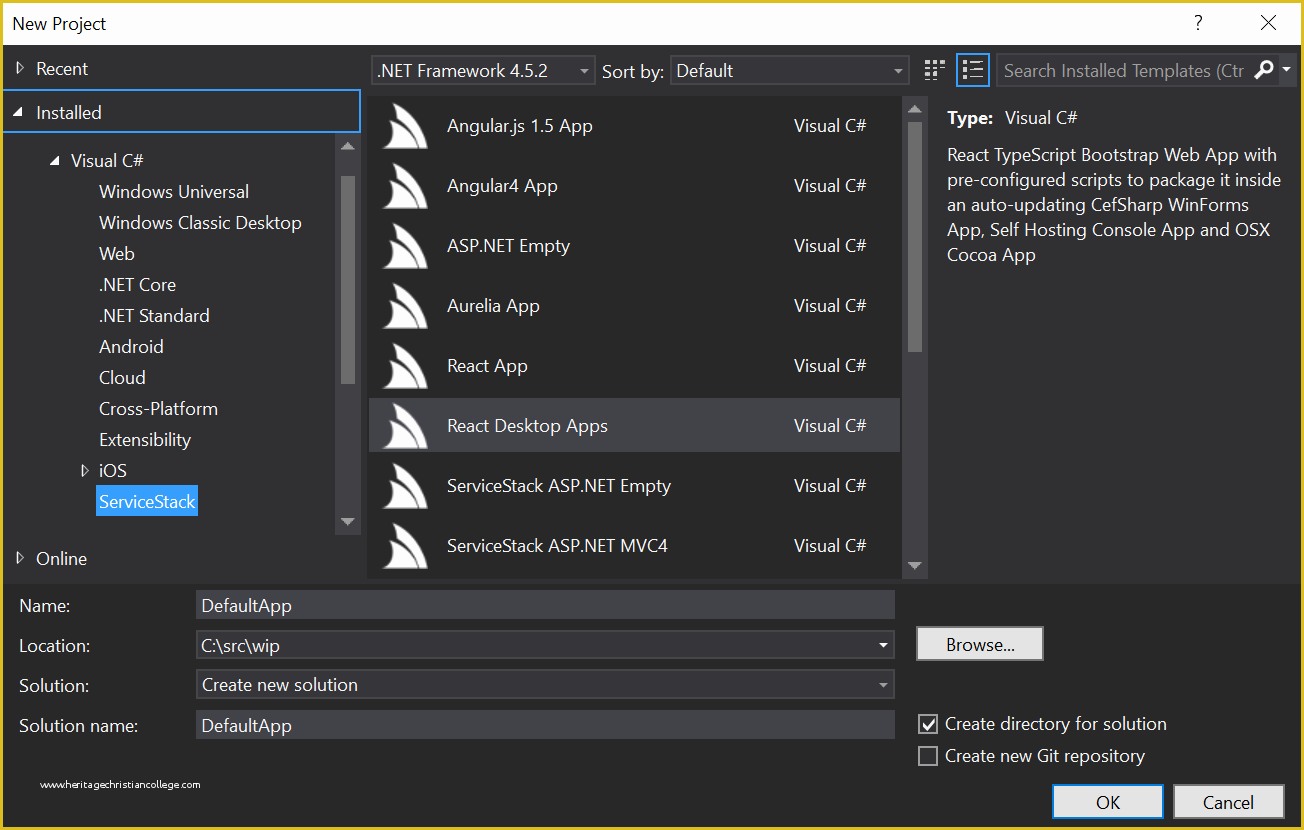Click the React Desktop Apps template icon
The image size is (1304, 830).
pyautogui.click(x=406, y=426)
